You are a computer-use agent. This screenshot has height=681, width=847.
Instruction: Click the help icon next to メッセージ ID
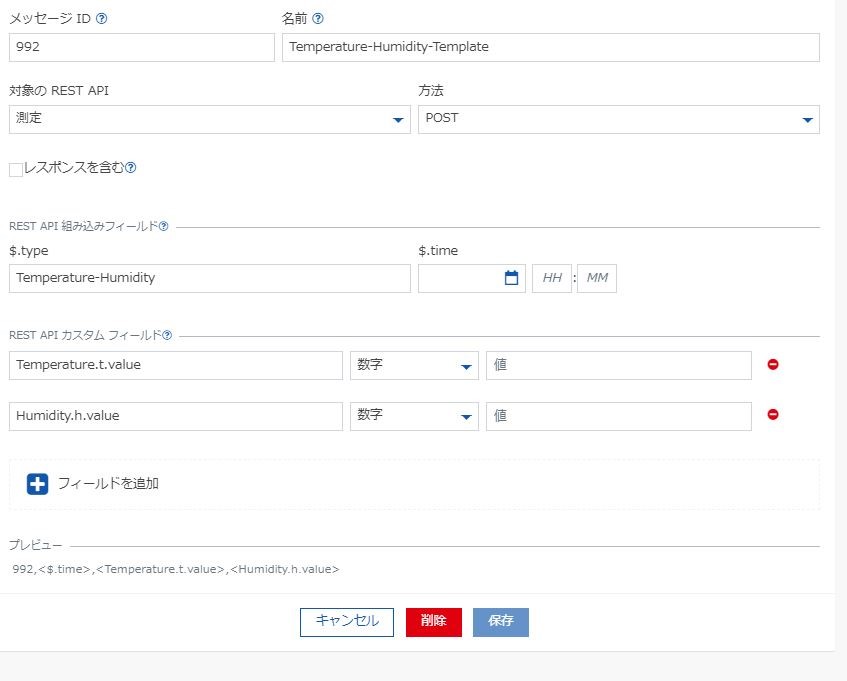pyautogui.click(x=101, y=19)
